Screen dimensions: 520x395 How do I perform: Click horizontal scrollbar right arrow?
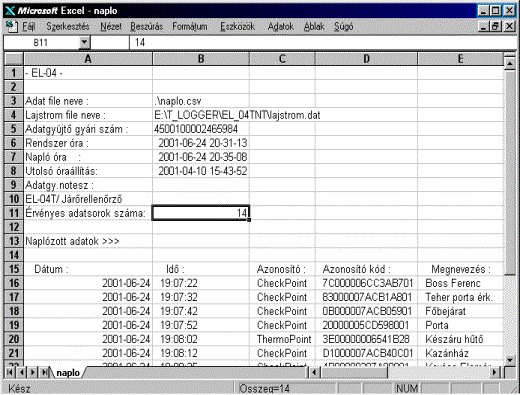click(x=495, y=372)
